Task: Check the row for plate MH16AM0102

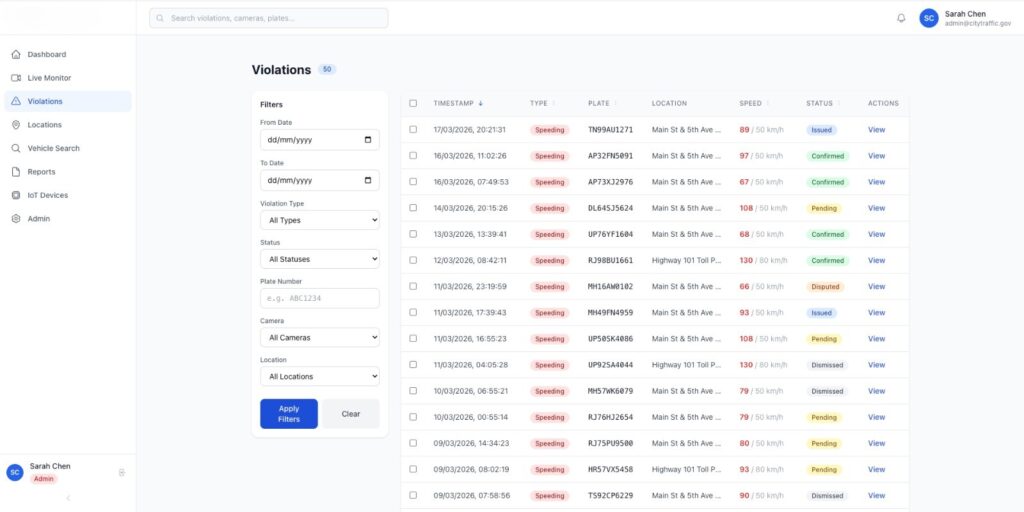Action: point(413,286)
